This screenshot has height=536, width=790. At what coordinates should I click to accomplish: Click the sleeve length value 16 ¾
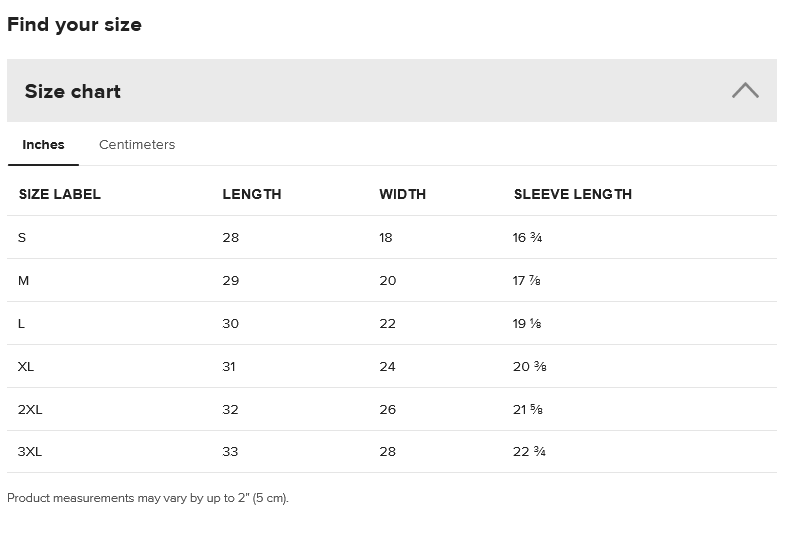[x=527, y=238]
